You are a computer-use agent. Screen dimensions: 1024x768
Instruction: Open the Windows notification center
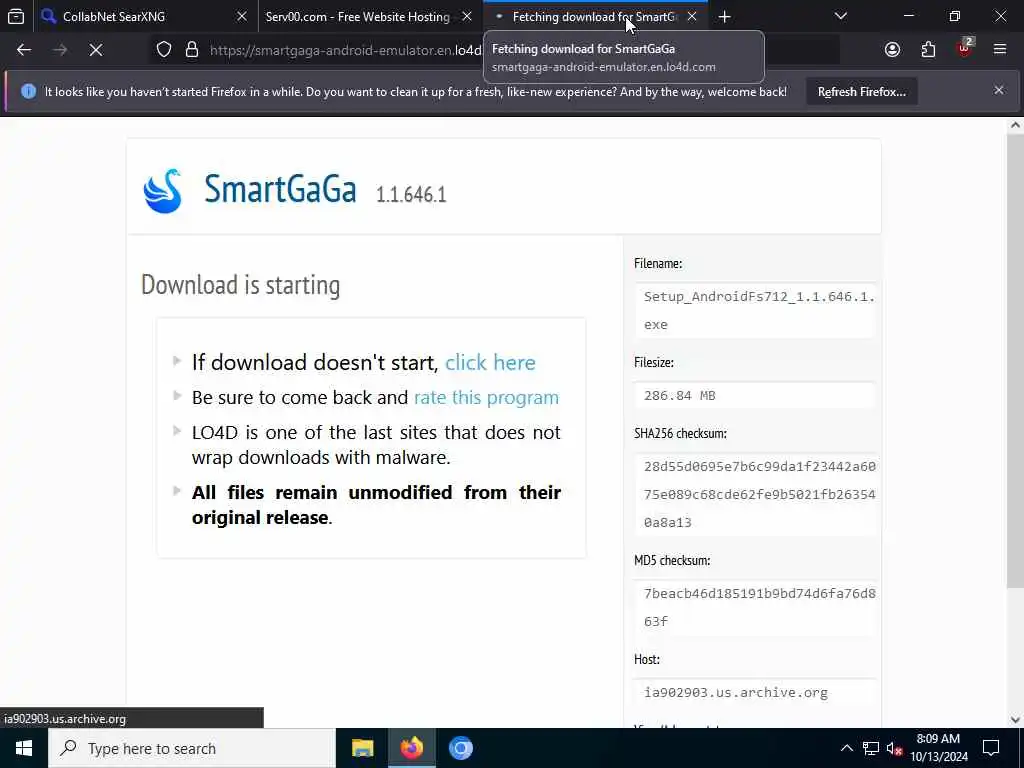point(991,748)
